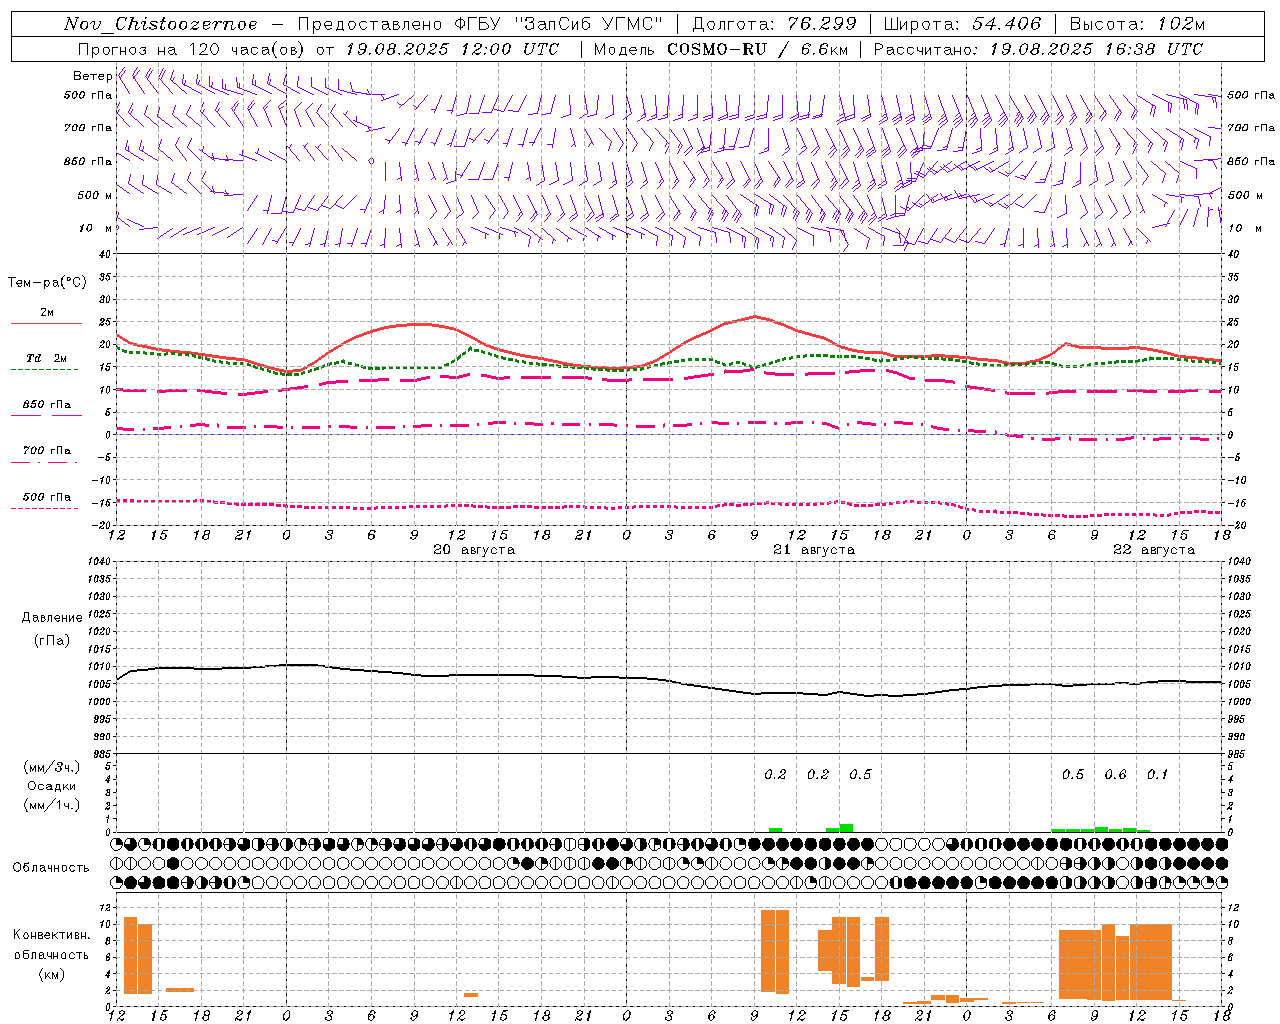The width and height of the screenshot is (1280, 1024).
Task: Click the '(мм/1ч.)' precipitation unit label
Action: point(52,805)
